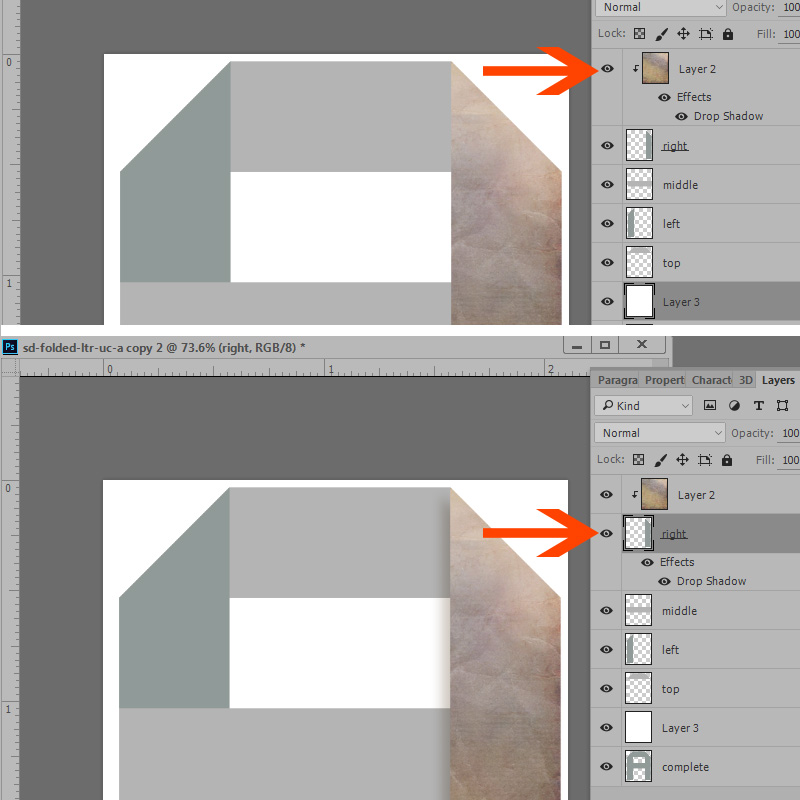The image size is (800, 800).
Task: Click the adjustment layer filter icon
Action: (734, 406)
